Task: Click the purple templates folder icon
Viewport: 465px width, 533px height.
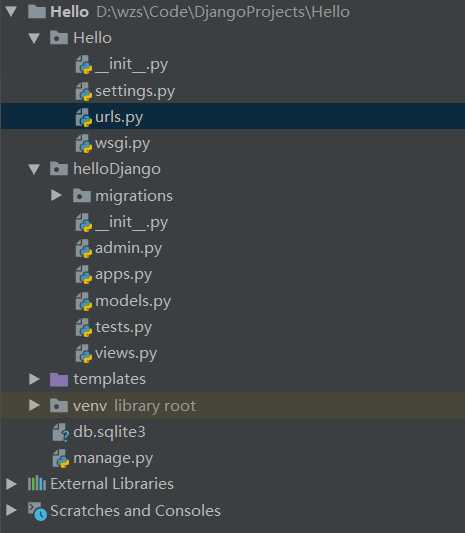Action: 59,379
